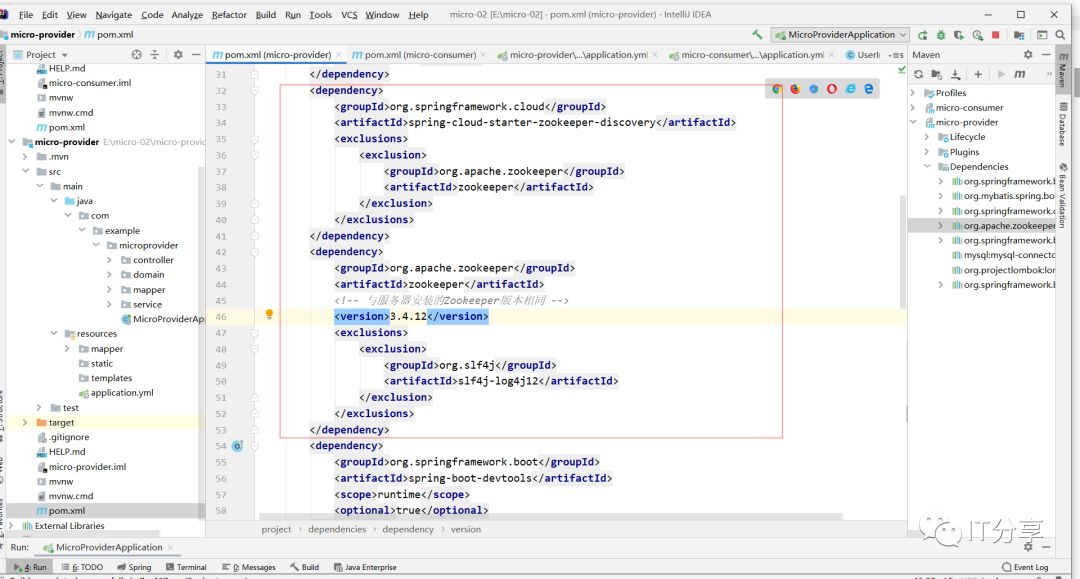Rerun MicroProviderApplication with the green run icon
Screen dimensions: 1080x579
coord(922,34)
